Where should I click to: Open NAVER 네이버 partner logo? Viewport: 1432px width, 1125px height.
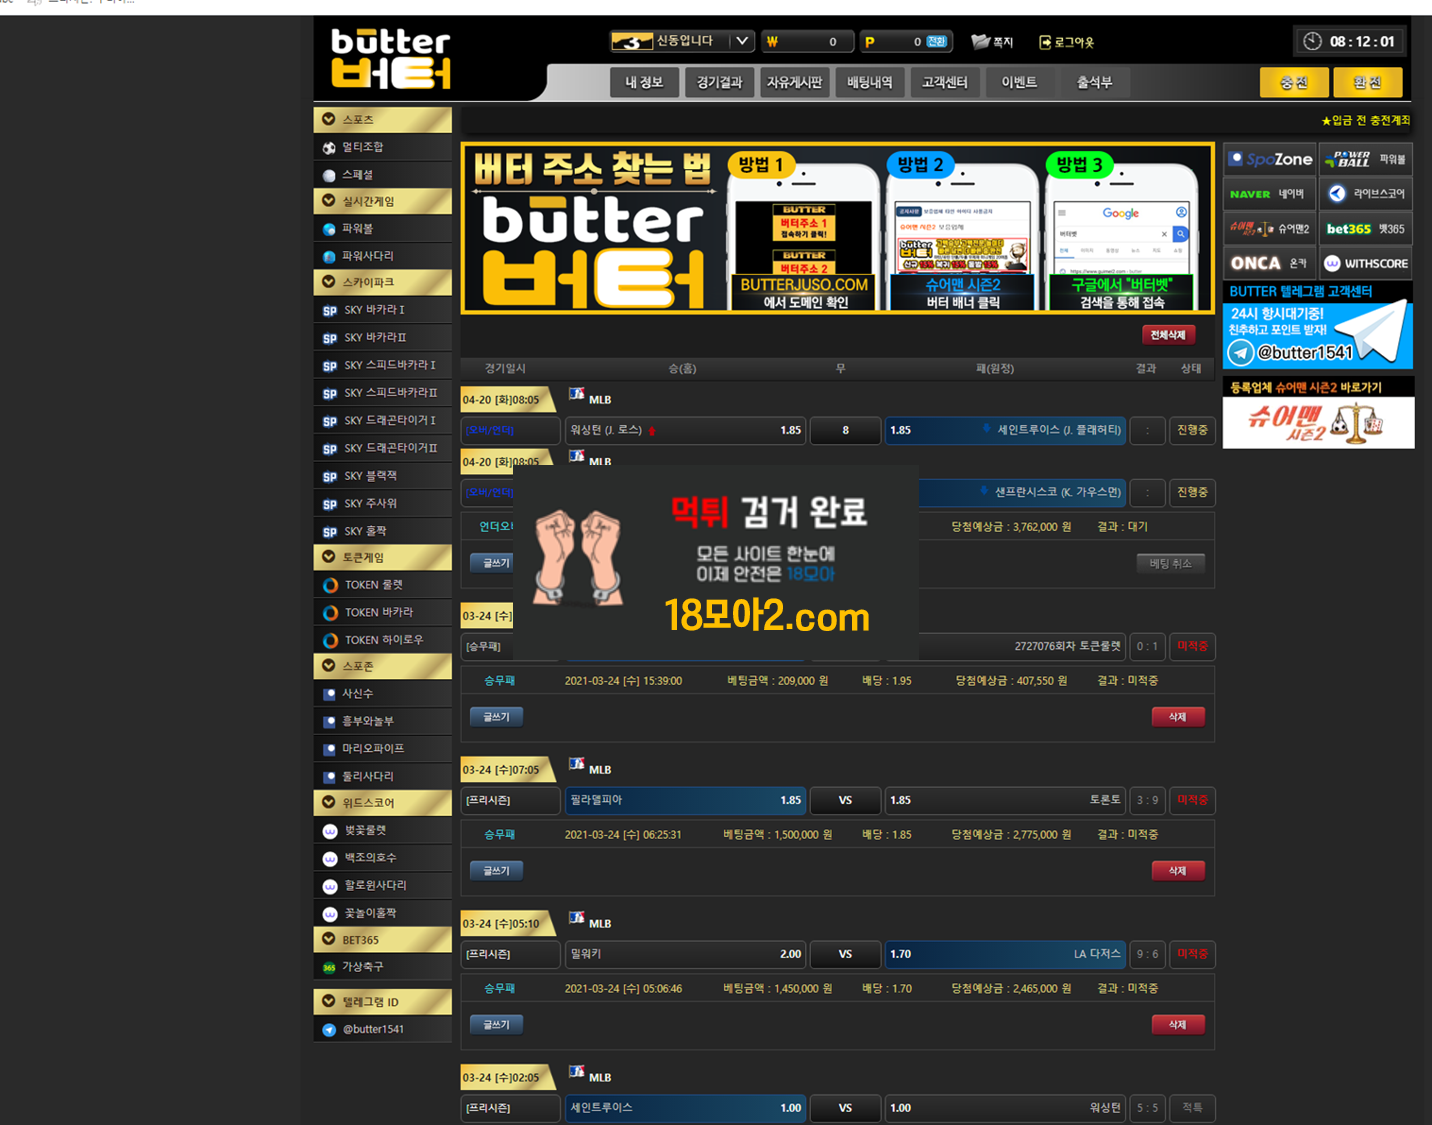(x=1270, y=194)
